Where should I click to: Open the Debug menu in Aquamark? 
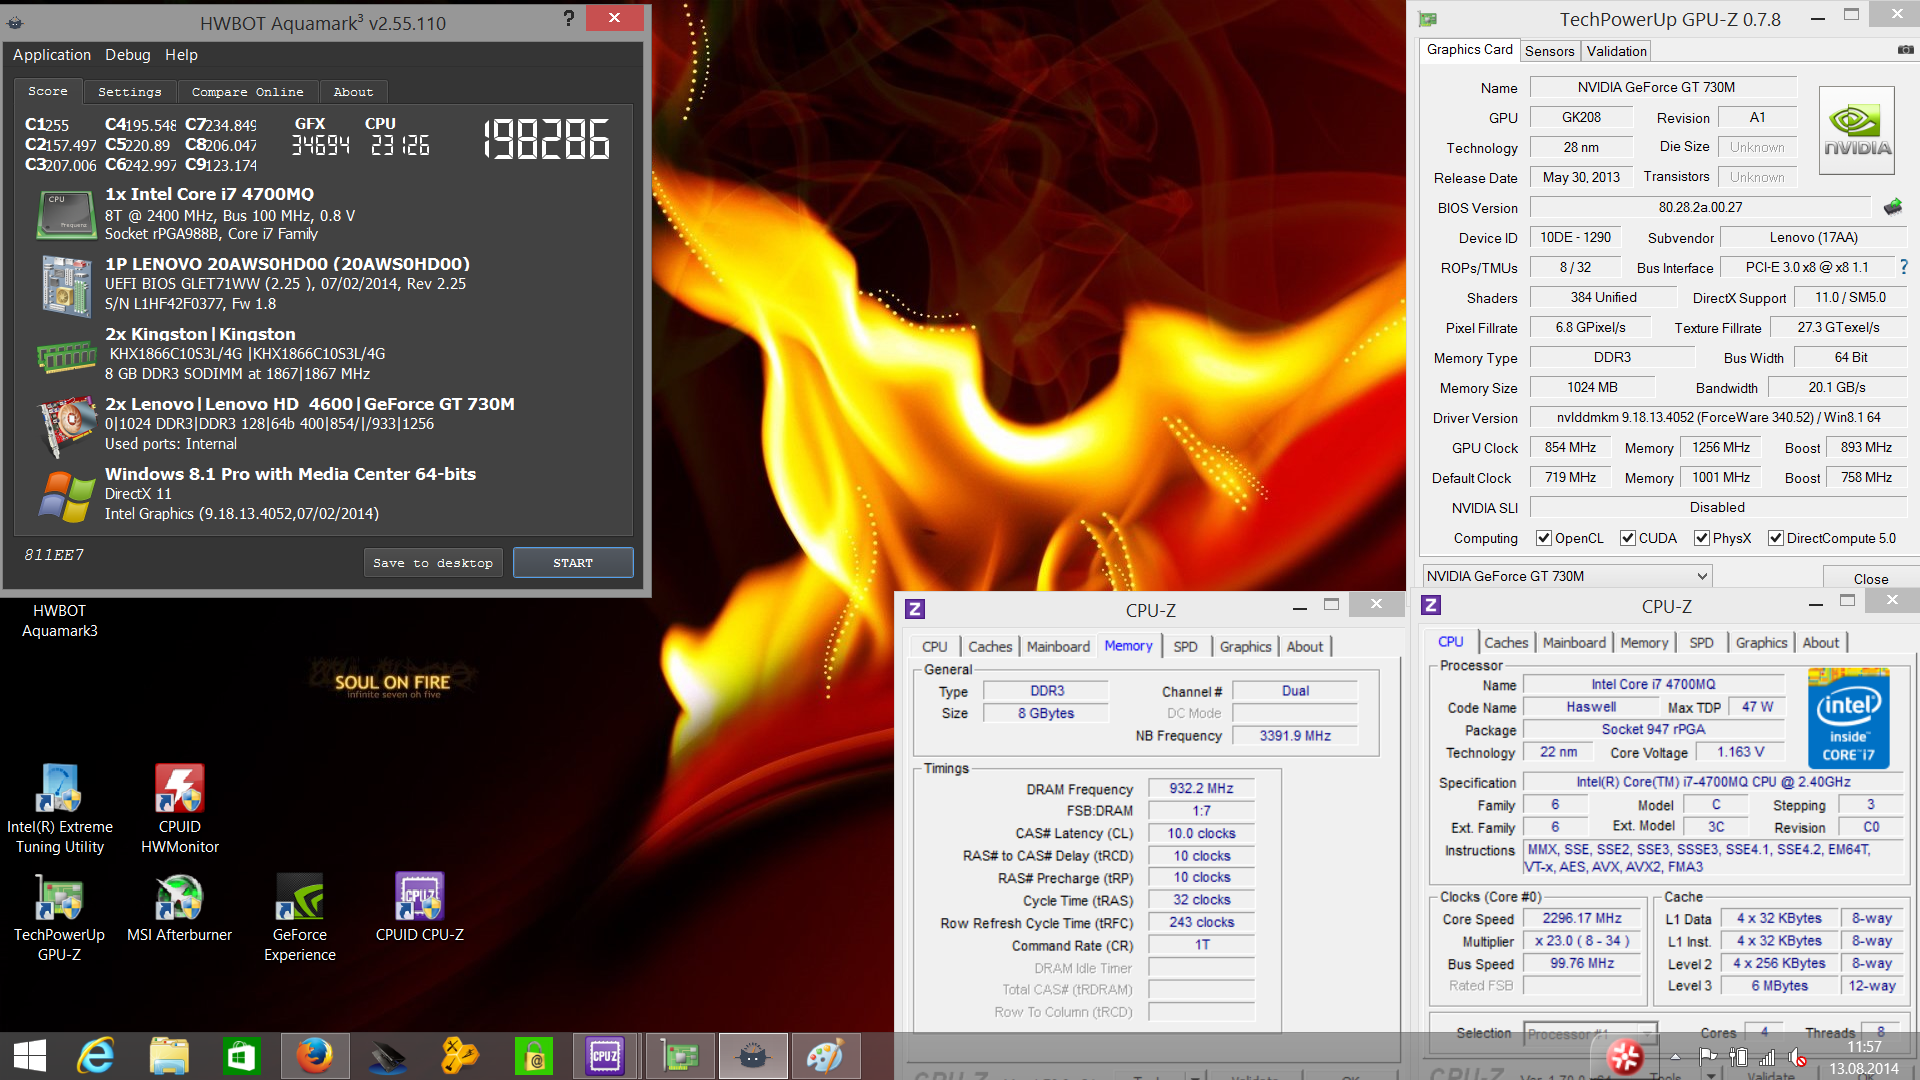point(128,55)
